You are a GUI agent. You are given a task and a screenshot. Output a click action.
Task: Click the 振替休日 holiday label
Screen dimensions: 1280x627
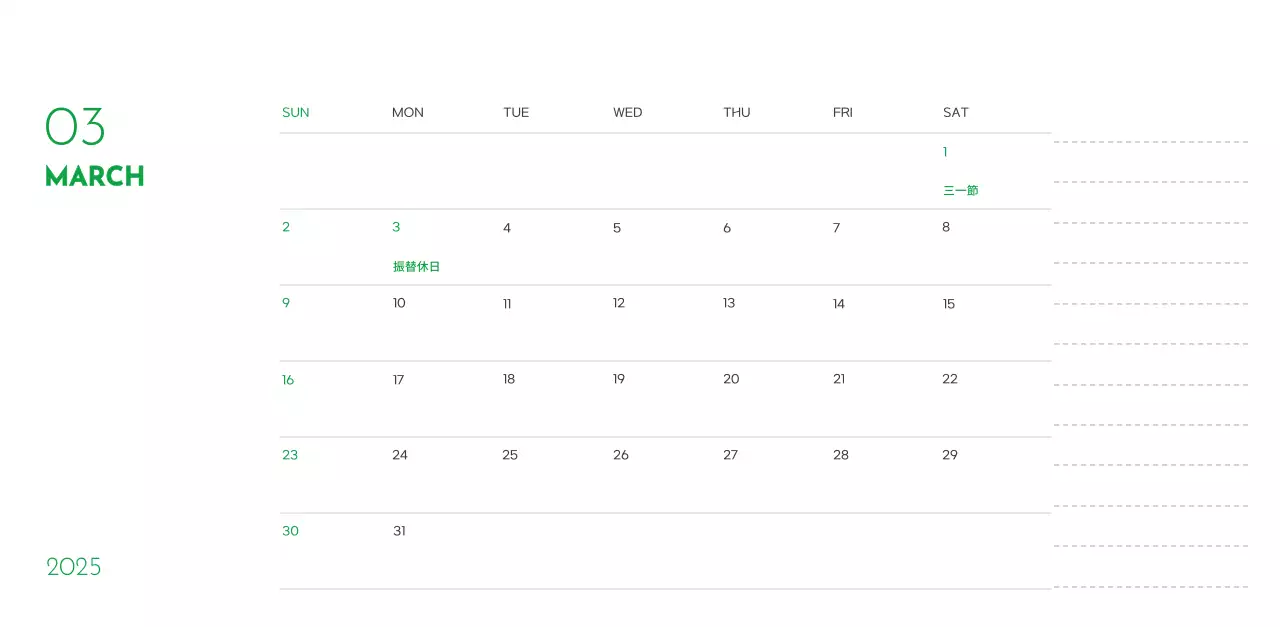(416, 267)
